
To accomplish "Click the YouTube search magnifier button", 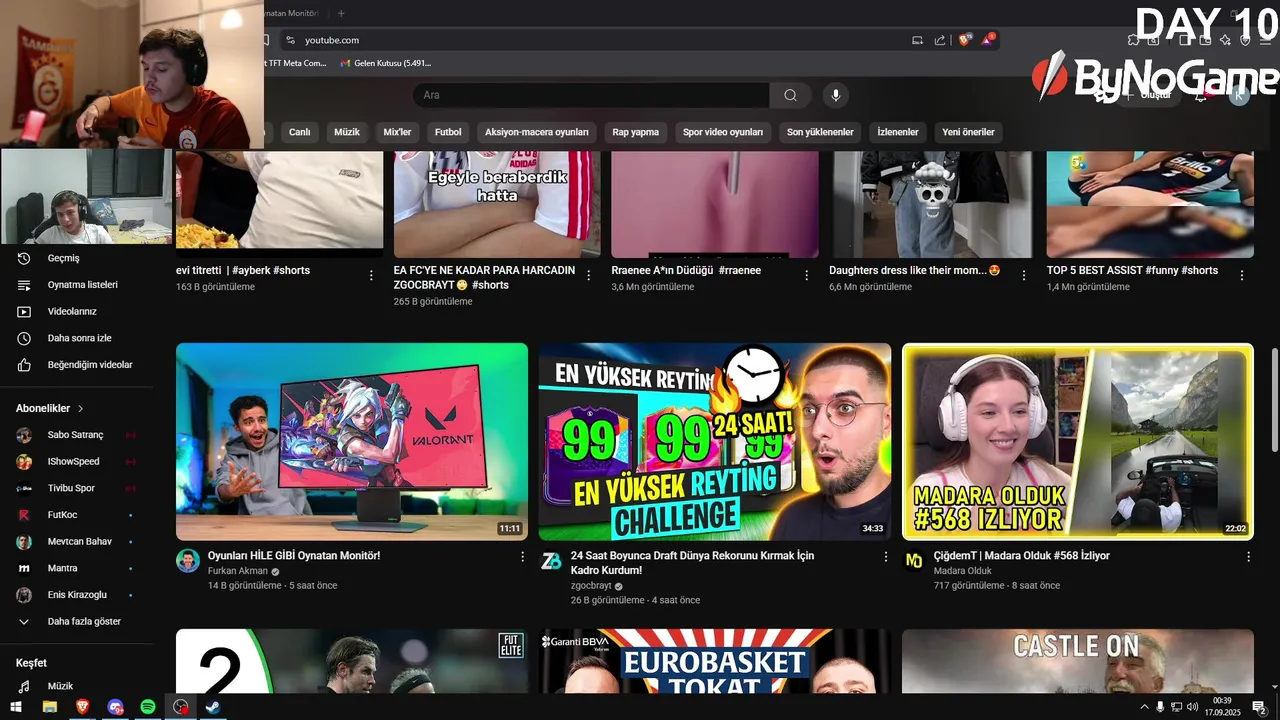I will pos(790,95).
